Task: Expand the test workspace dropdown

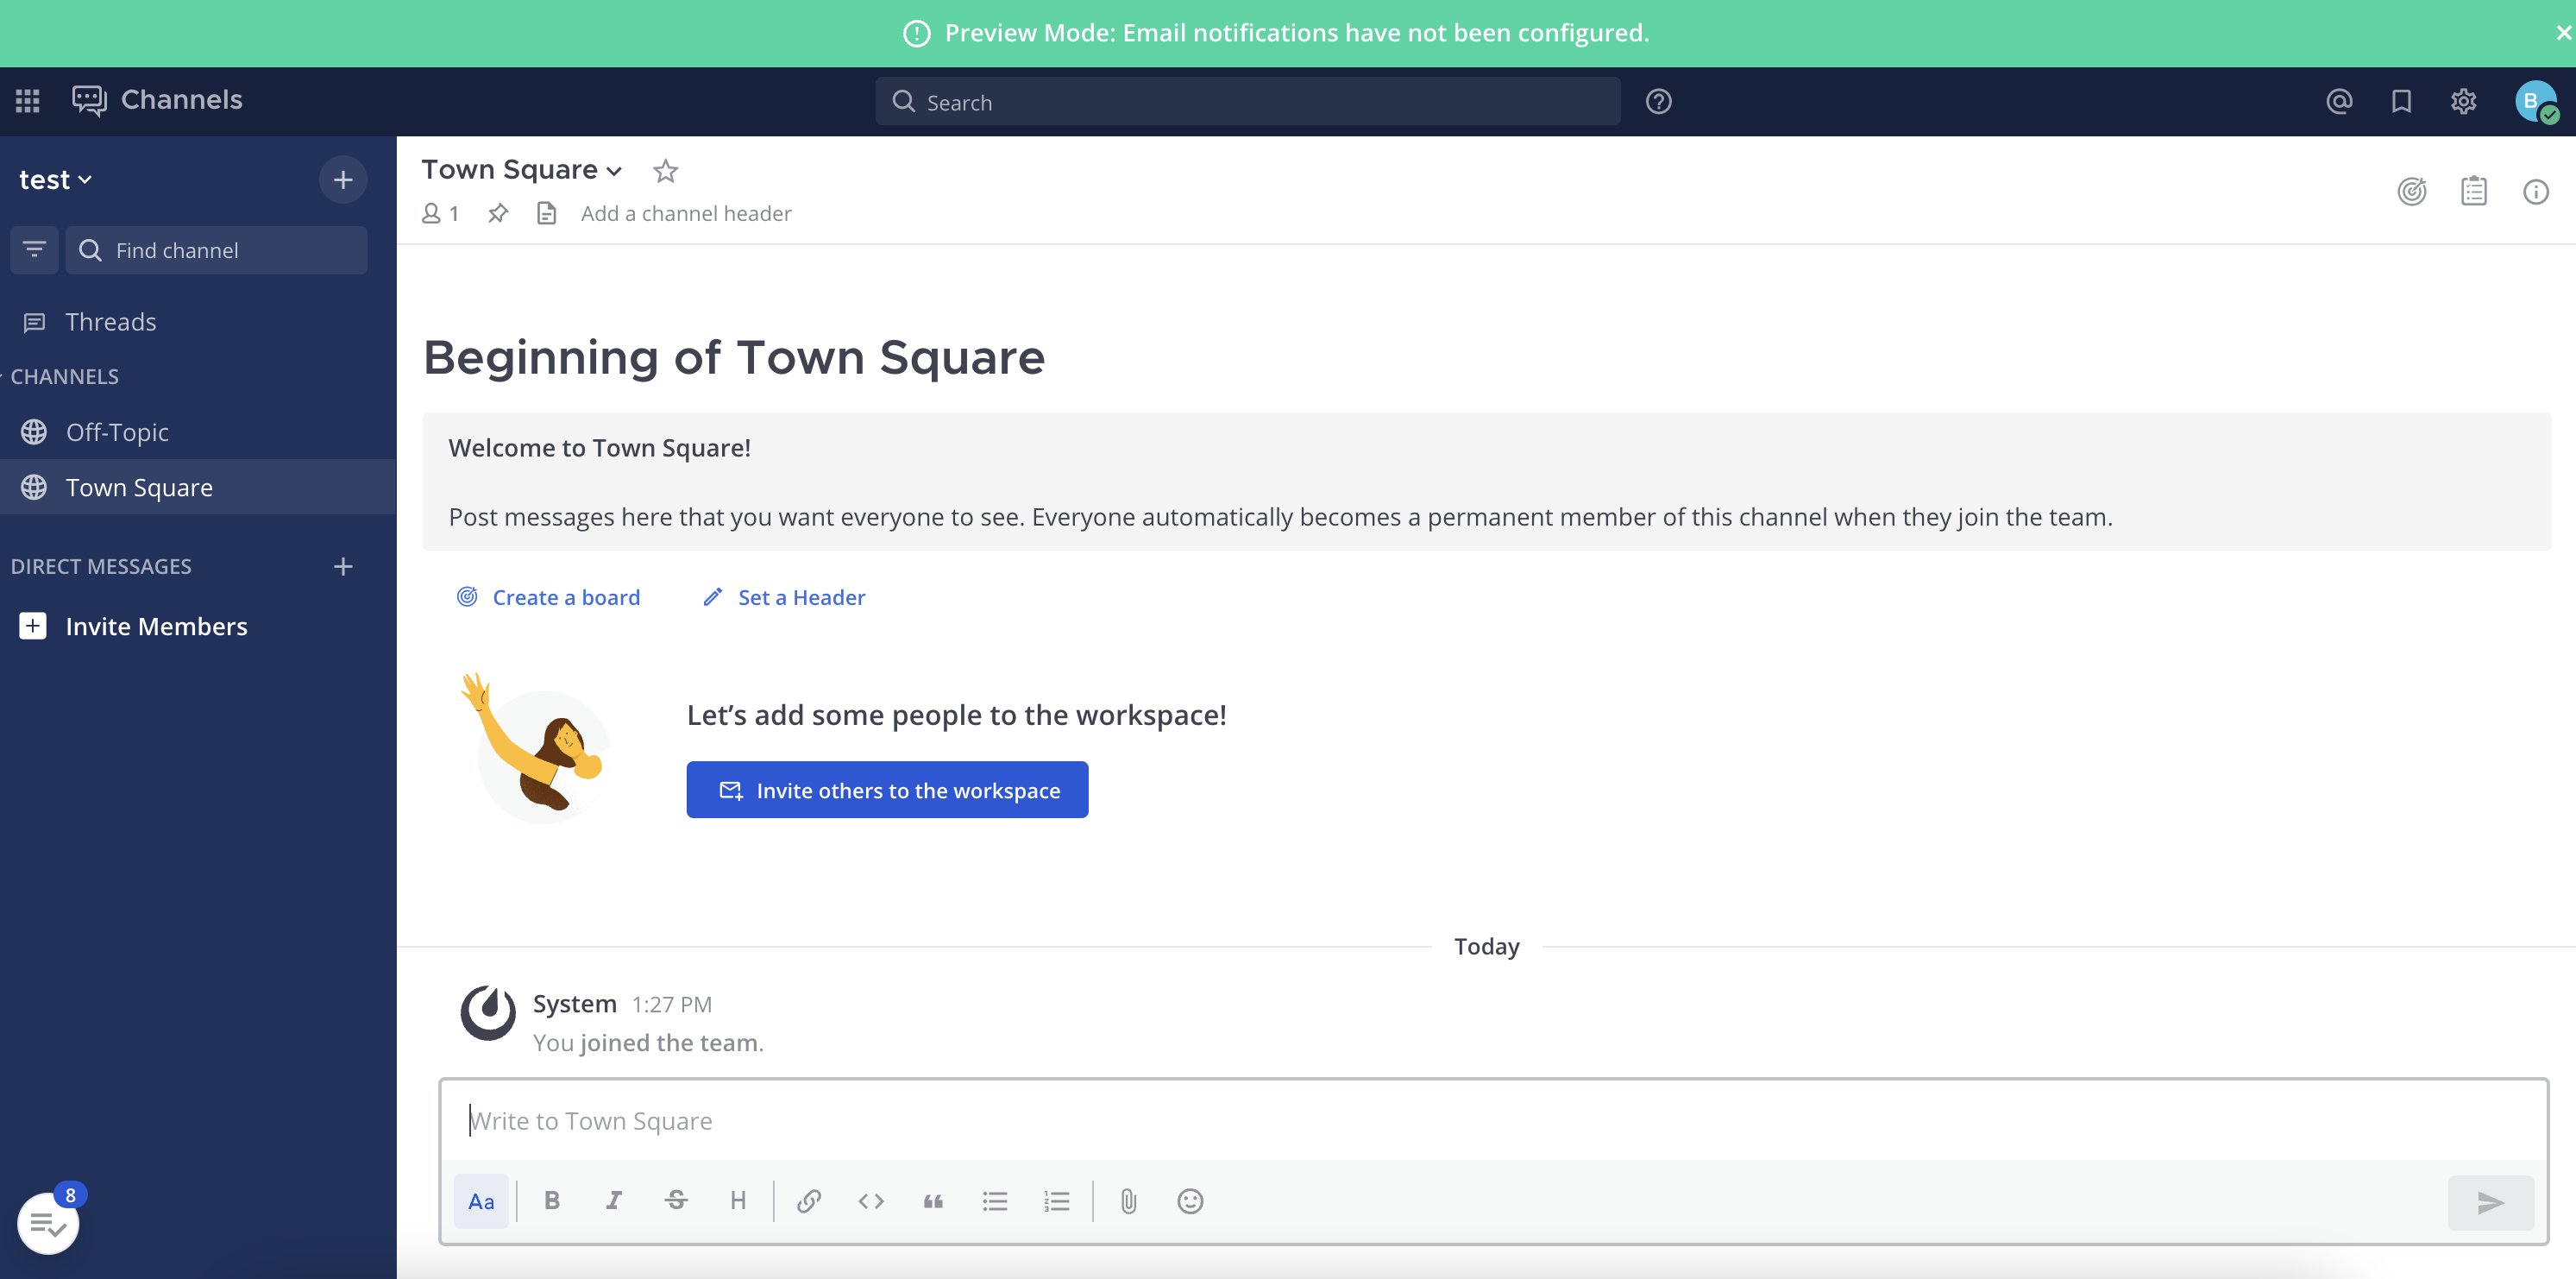Action: coord(58,180)
